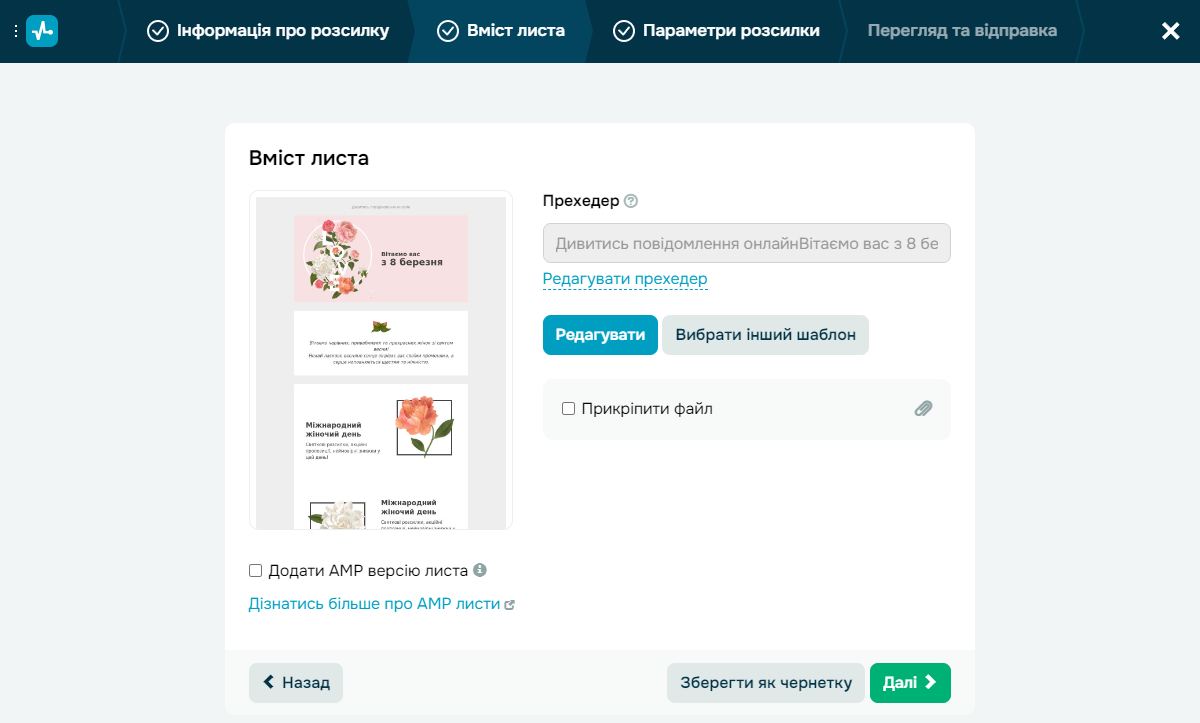1200x723 pixels.
Task: Toggle Додати AMP версію листа
Action: pyautogui.click(x=257, y=570)
